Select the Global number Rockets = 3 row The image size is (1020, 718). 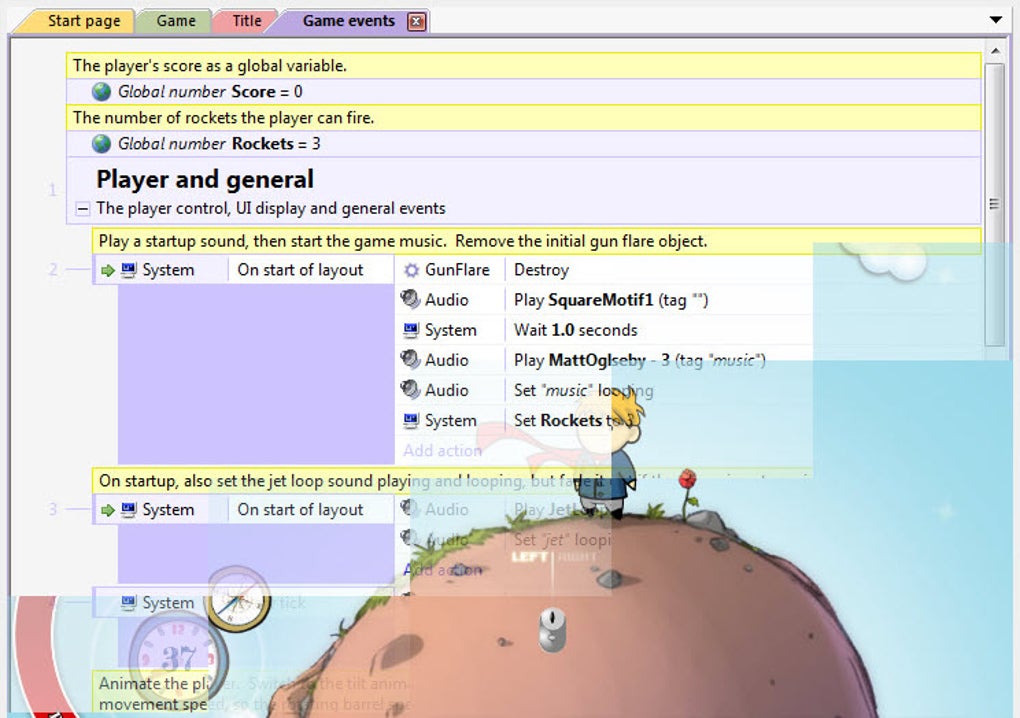click(524, 144)
